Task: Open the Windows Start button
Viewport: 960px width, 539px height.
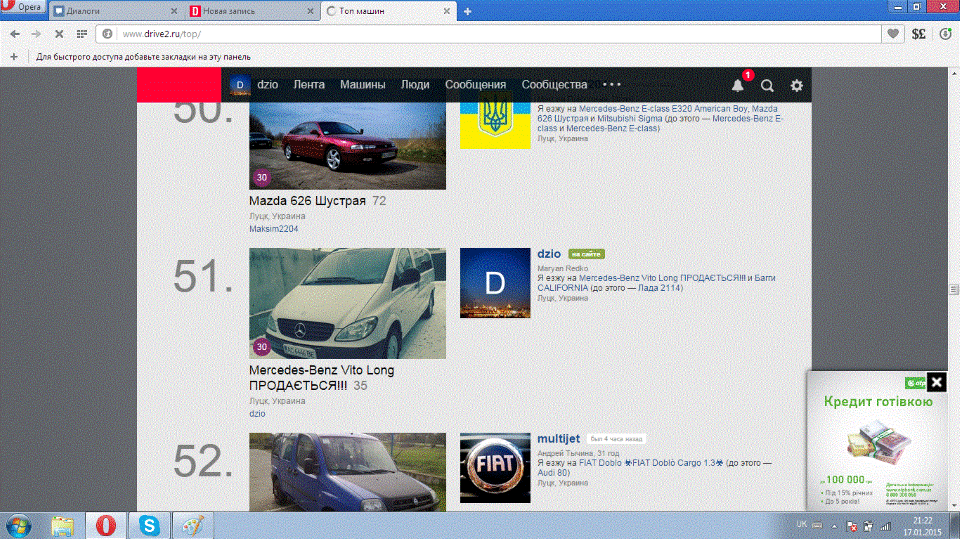Action: (x=18, y=526)
